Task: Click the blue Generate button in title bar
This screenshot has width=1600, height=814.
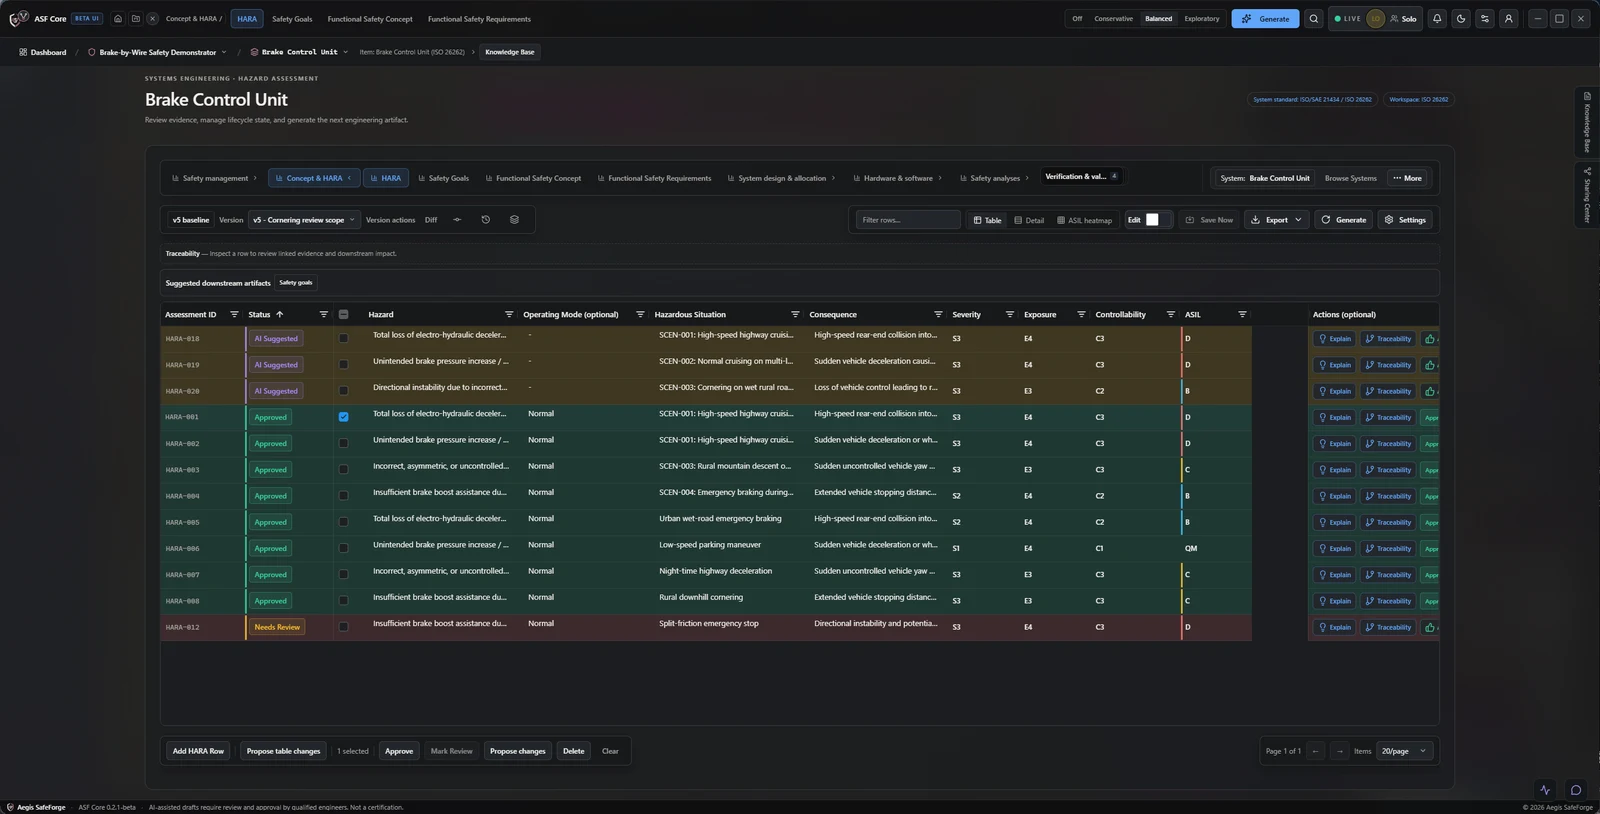Action: [x=1265, y=19]
